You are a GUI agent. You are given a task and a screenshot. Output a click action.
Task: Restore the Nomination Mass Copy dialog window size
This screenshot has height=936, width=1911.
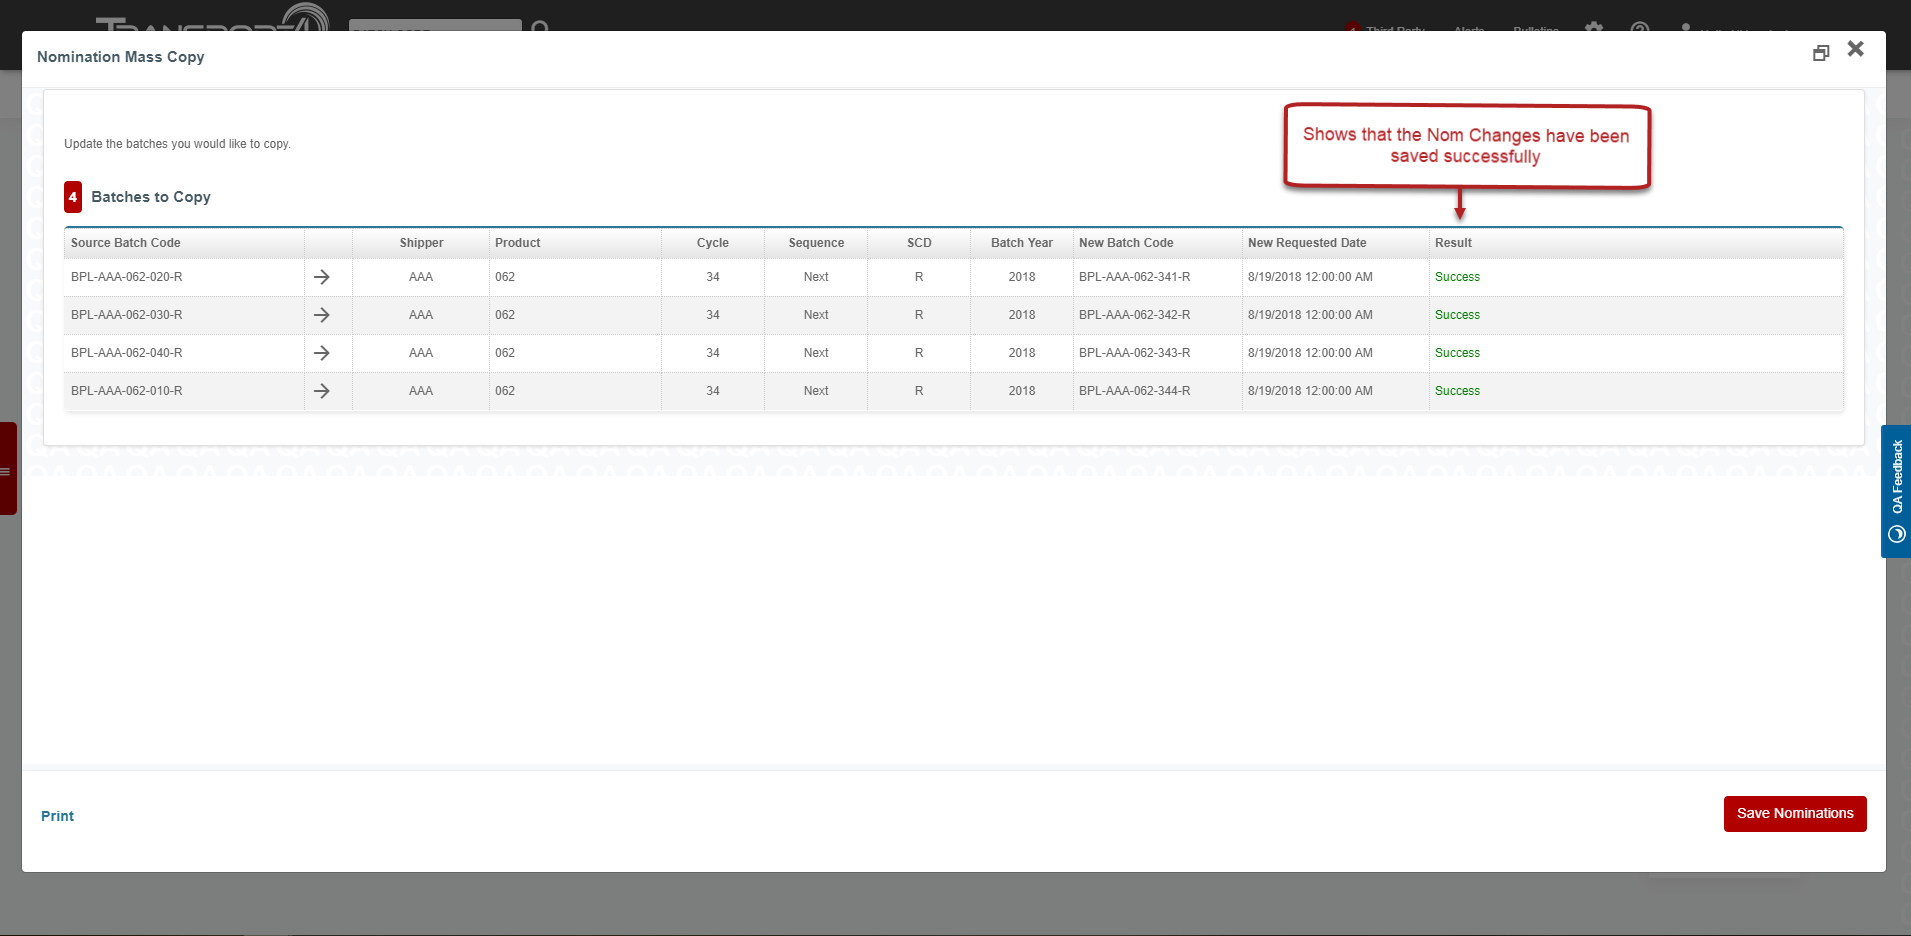coord(1820,53)
